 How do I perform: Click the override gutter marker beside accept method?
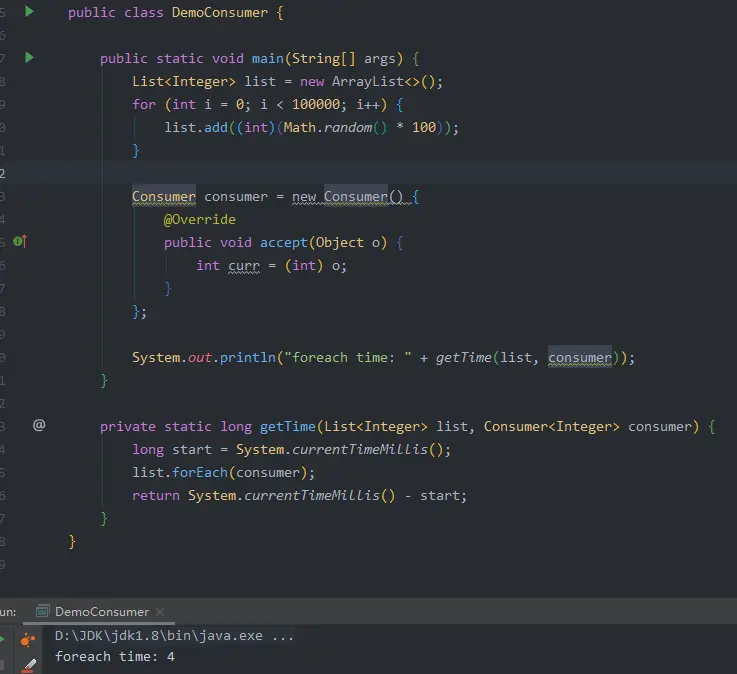pos(20,242)
